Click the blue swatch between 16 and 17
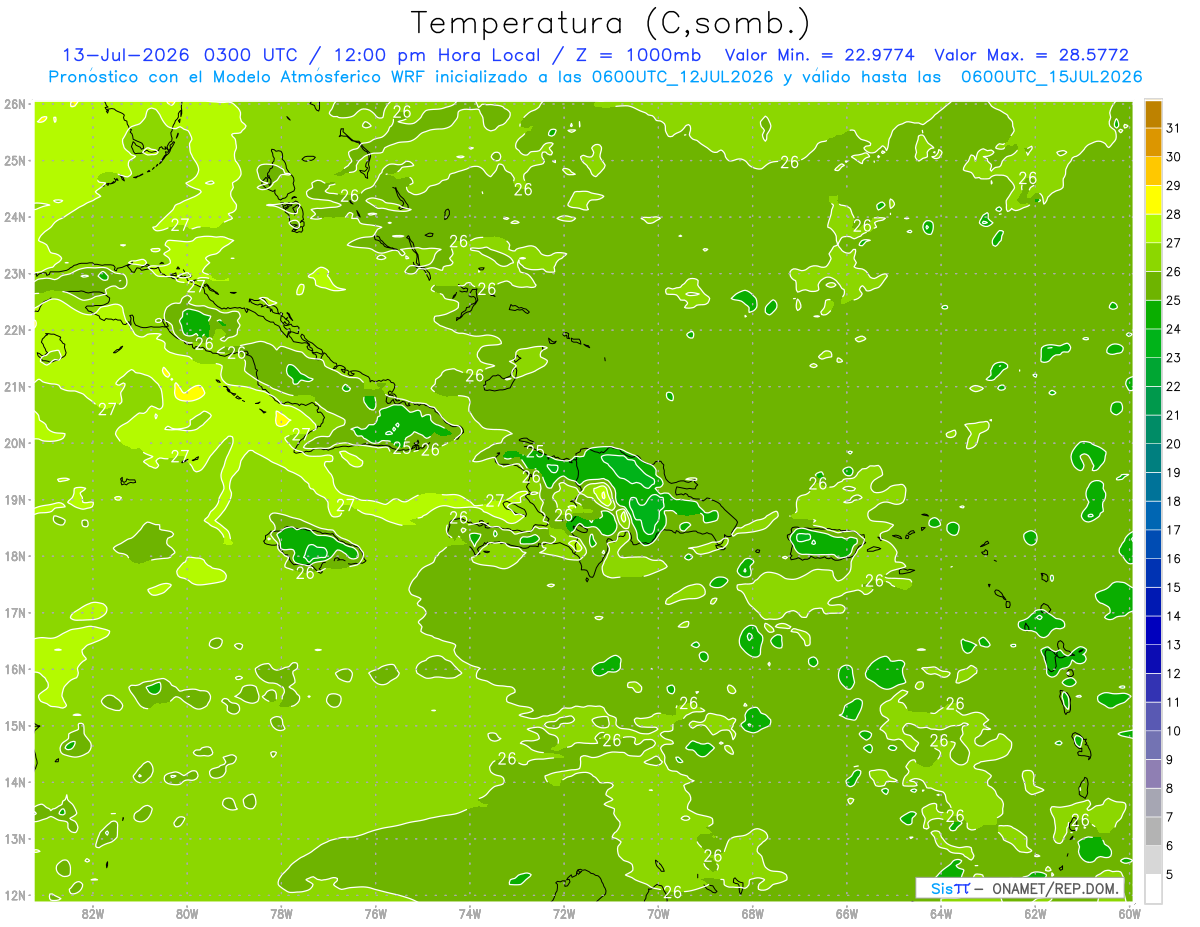 [1153, 543]
